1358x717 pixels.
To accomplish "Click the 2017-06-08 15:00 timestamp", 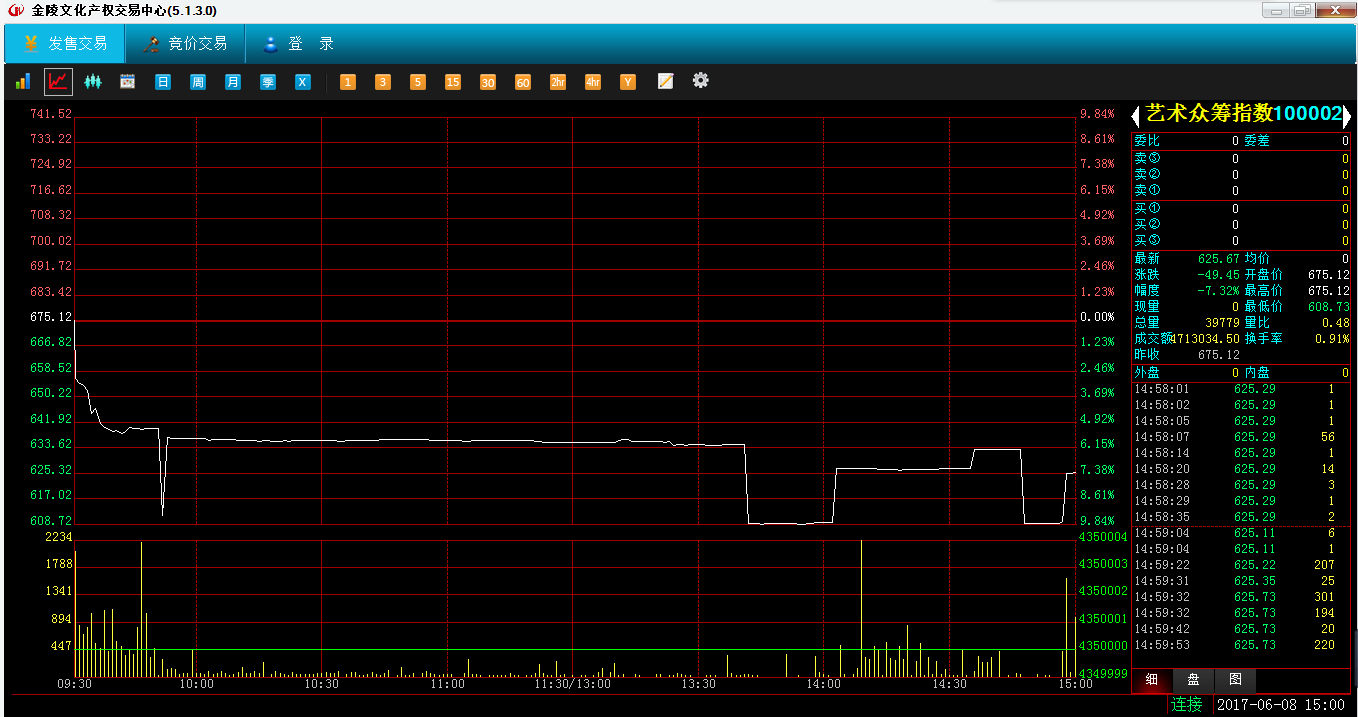I will (1282, 705).
